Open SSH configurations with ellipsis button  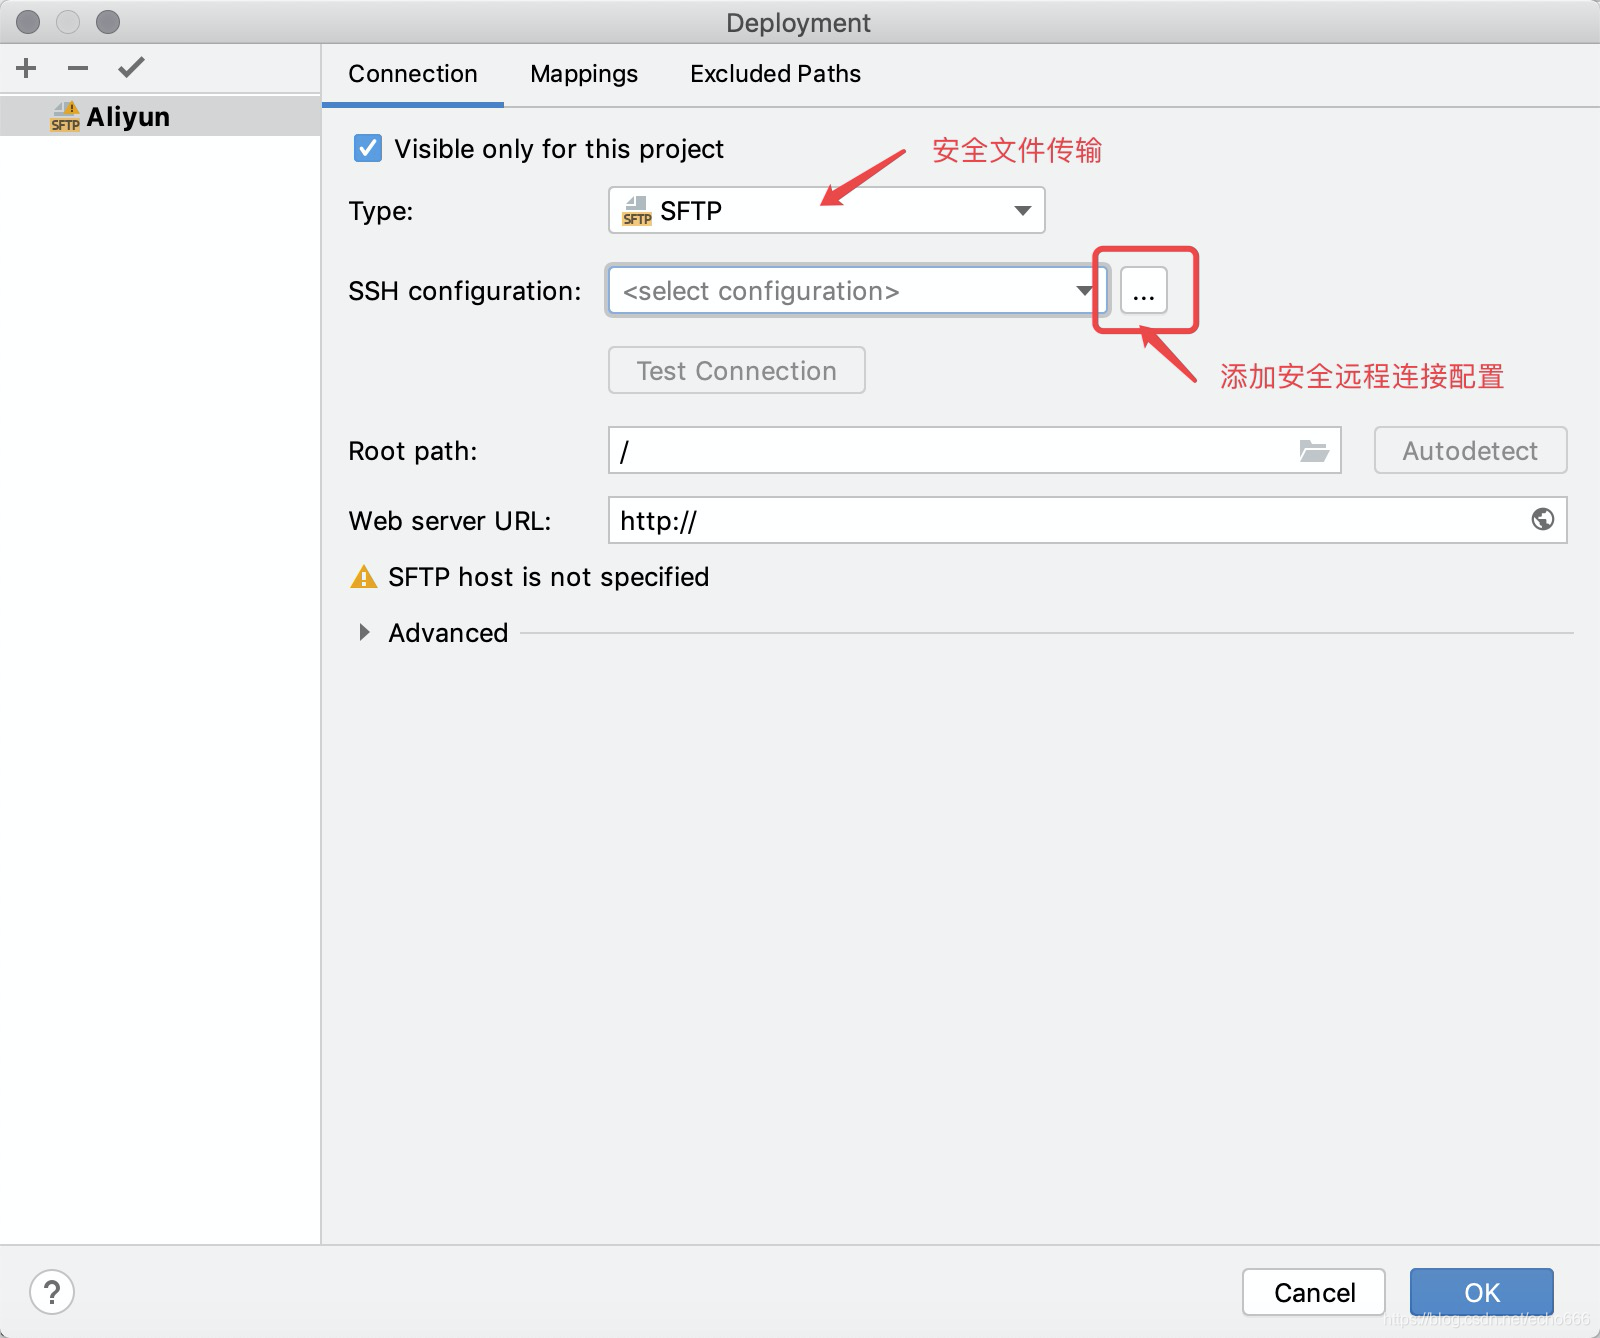pos(1144,291)
